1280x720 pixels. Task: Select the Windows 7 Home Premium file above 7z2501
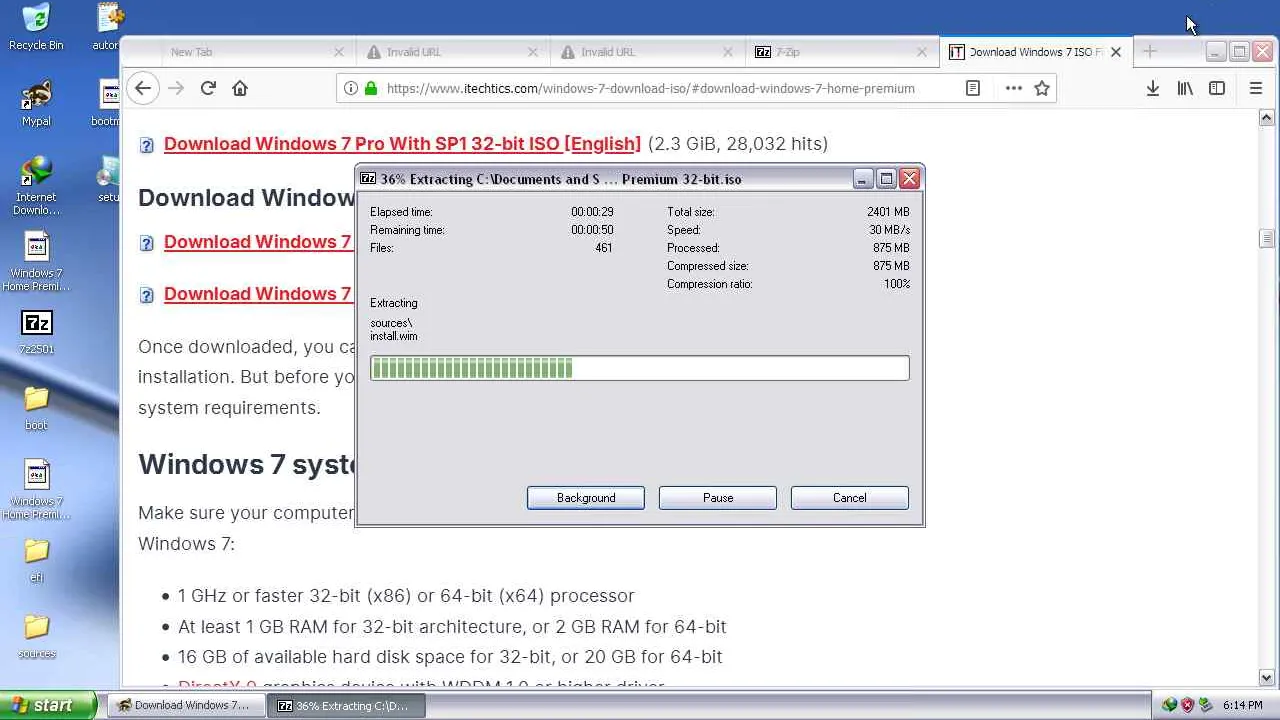click(x=36, y=262)
